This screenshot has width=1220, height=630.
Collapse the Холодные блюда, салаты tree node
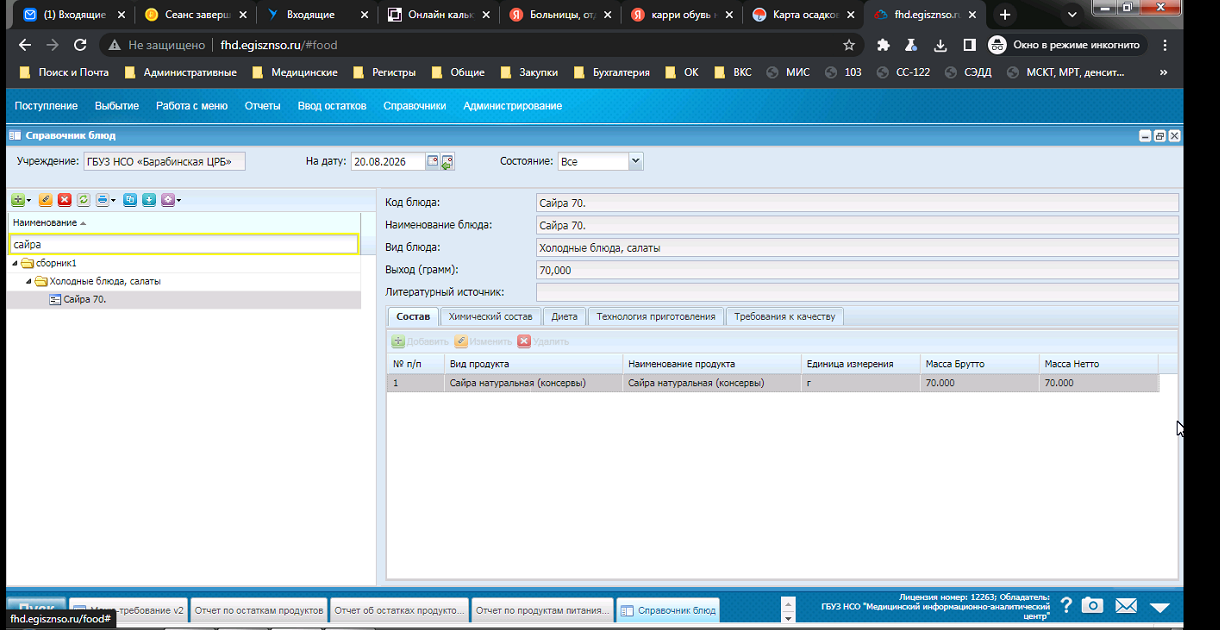tap(28, 282)
